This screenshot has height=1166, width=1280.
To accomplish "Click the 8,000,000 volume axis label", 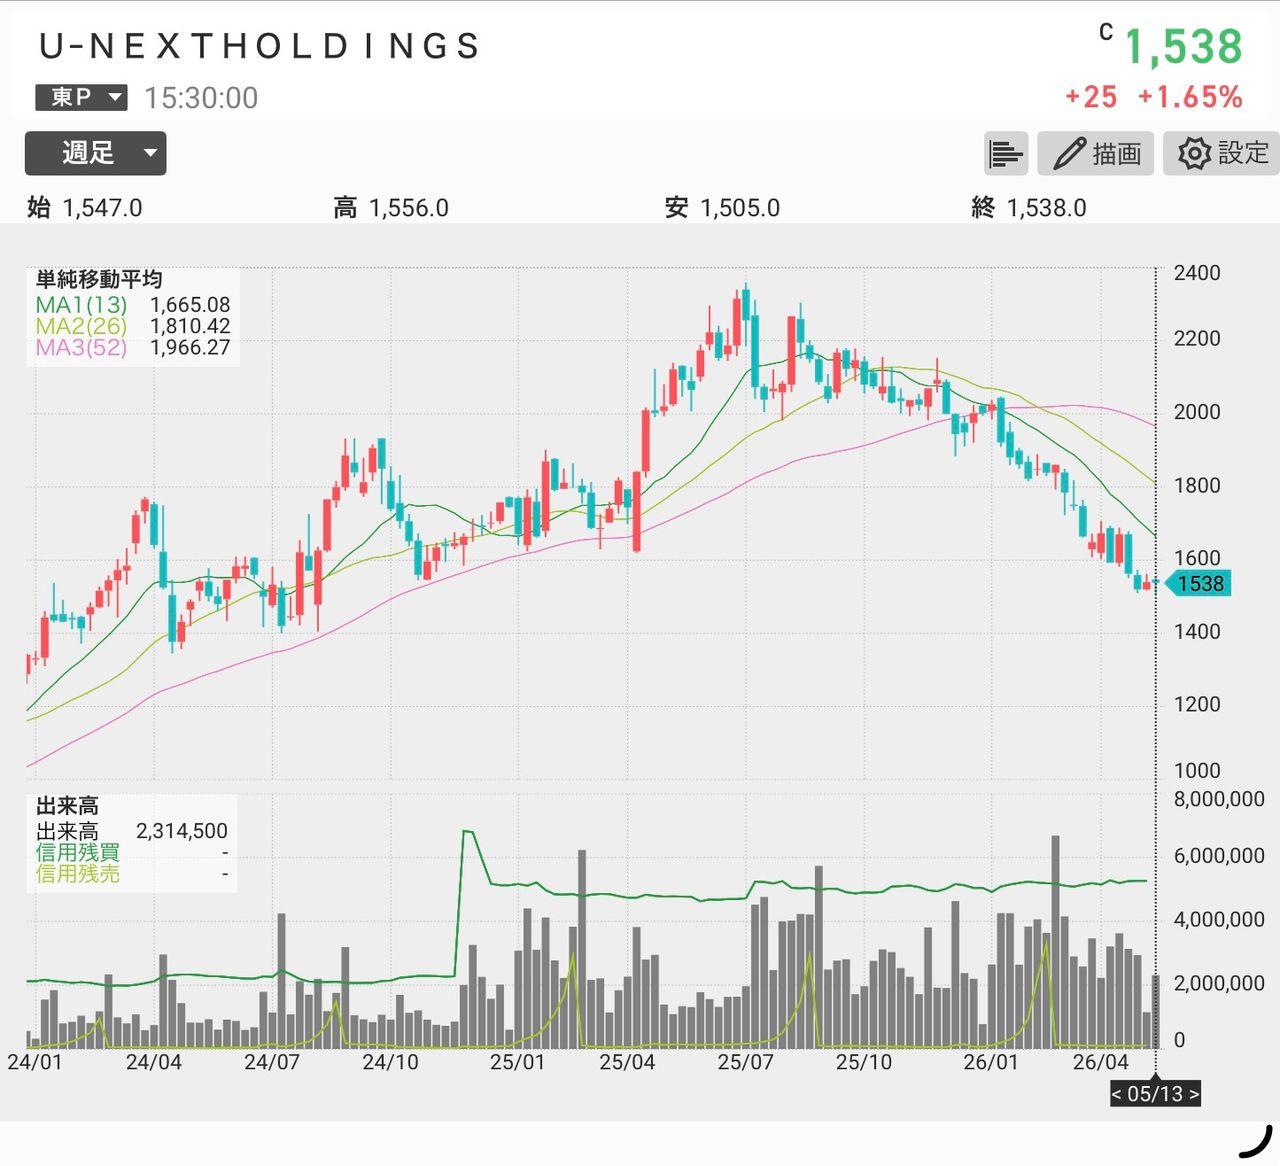I will (1219, 799).
